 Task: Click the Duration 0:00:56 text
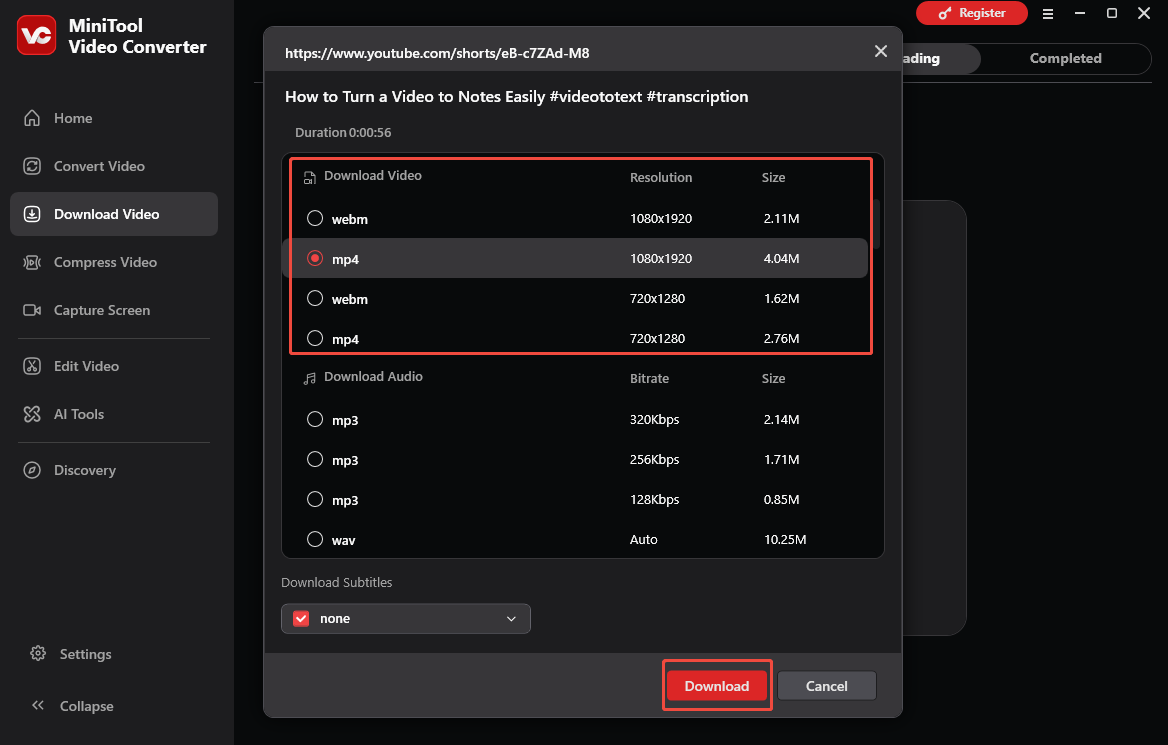click(x=343, y=133)
